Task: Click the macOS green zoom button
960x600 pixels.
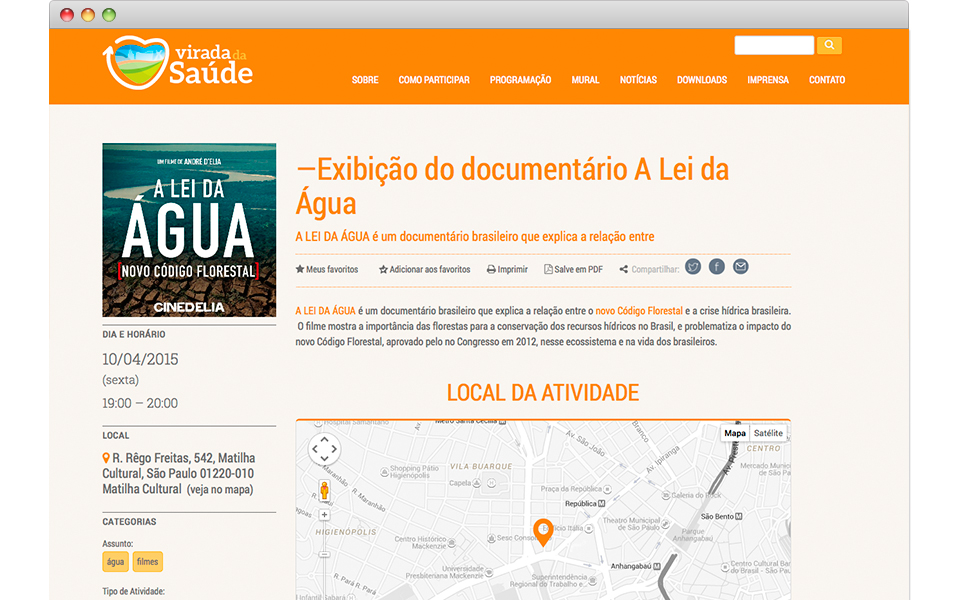Action: point(109,15)
